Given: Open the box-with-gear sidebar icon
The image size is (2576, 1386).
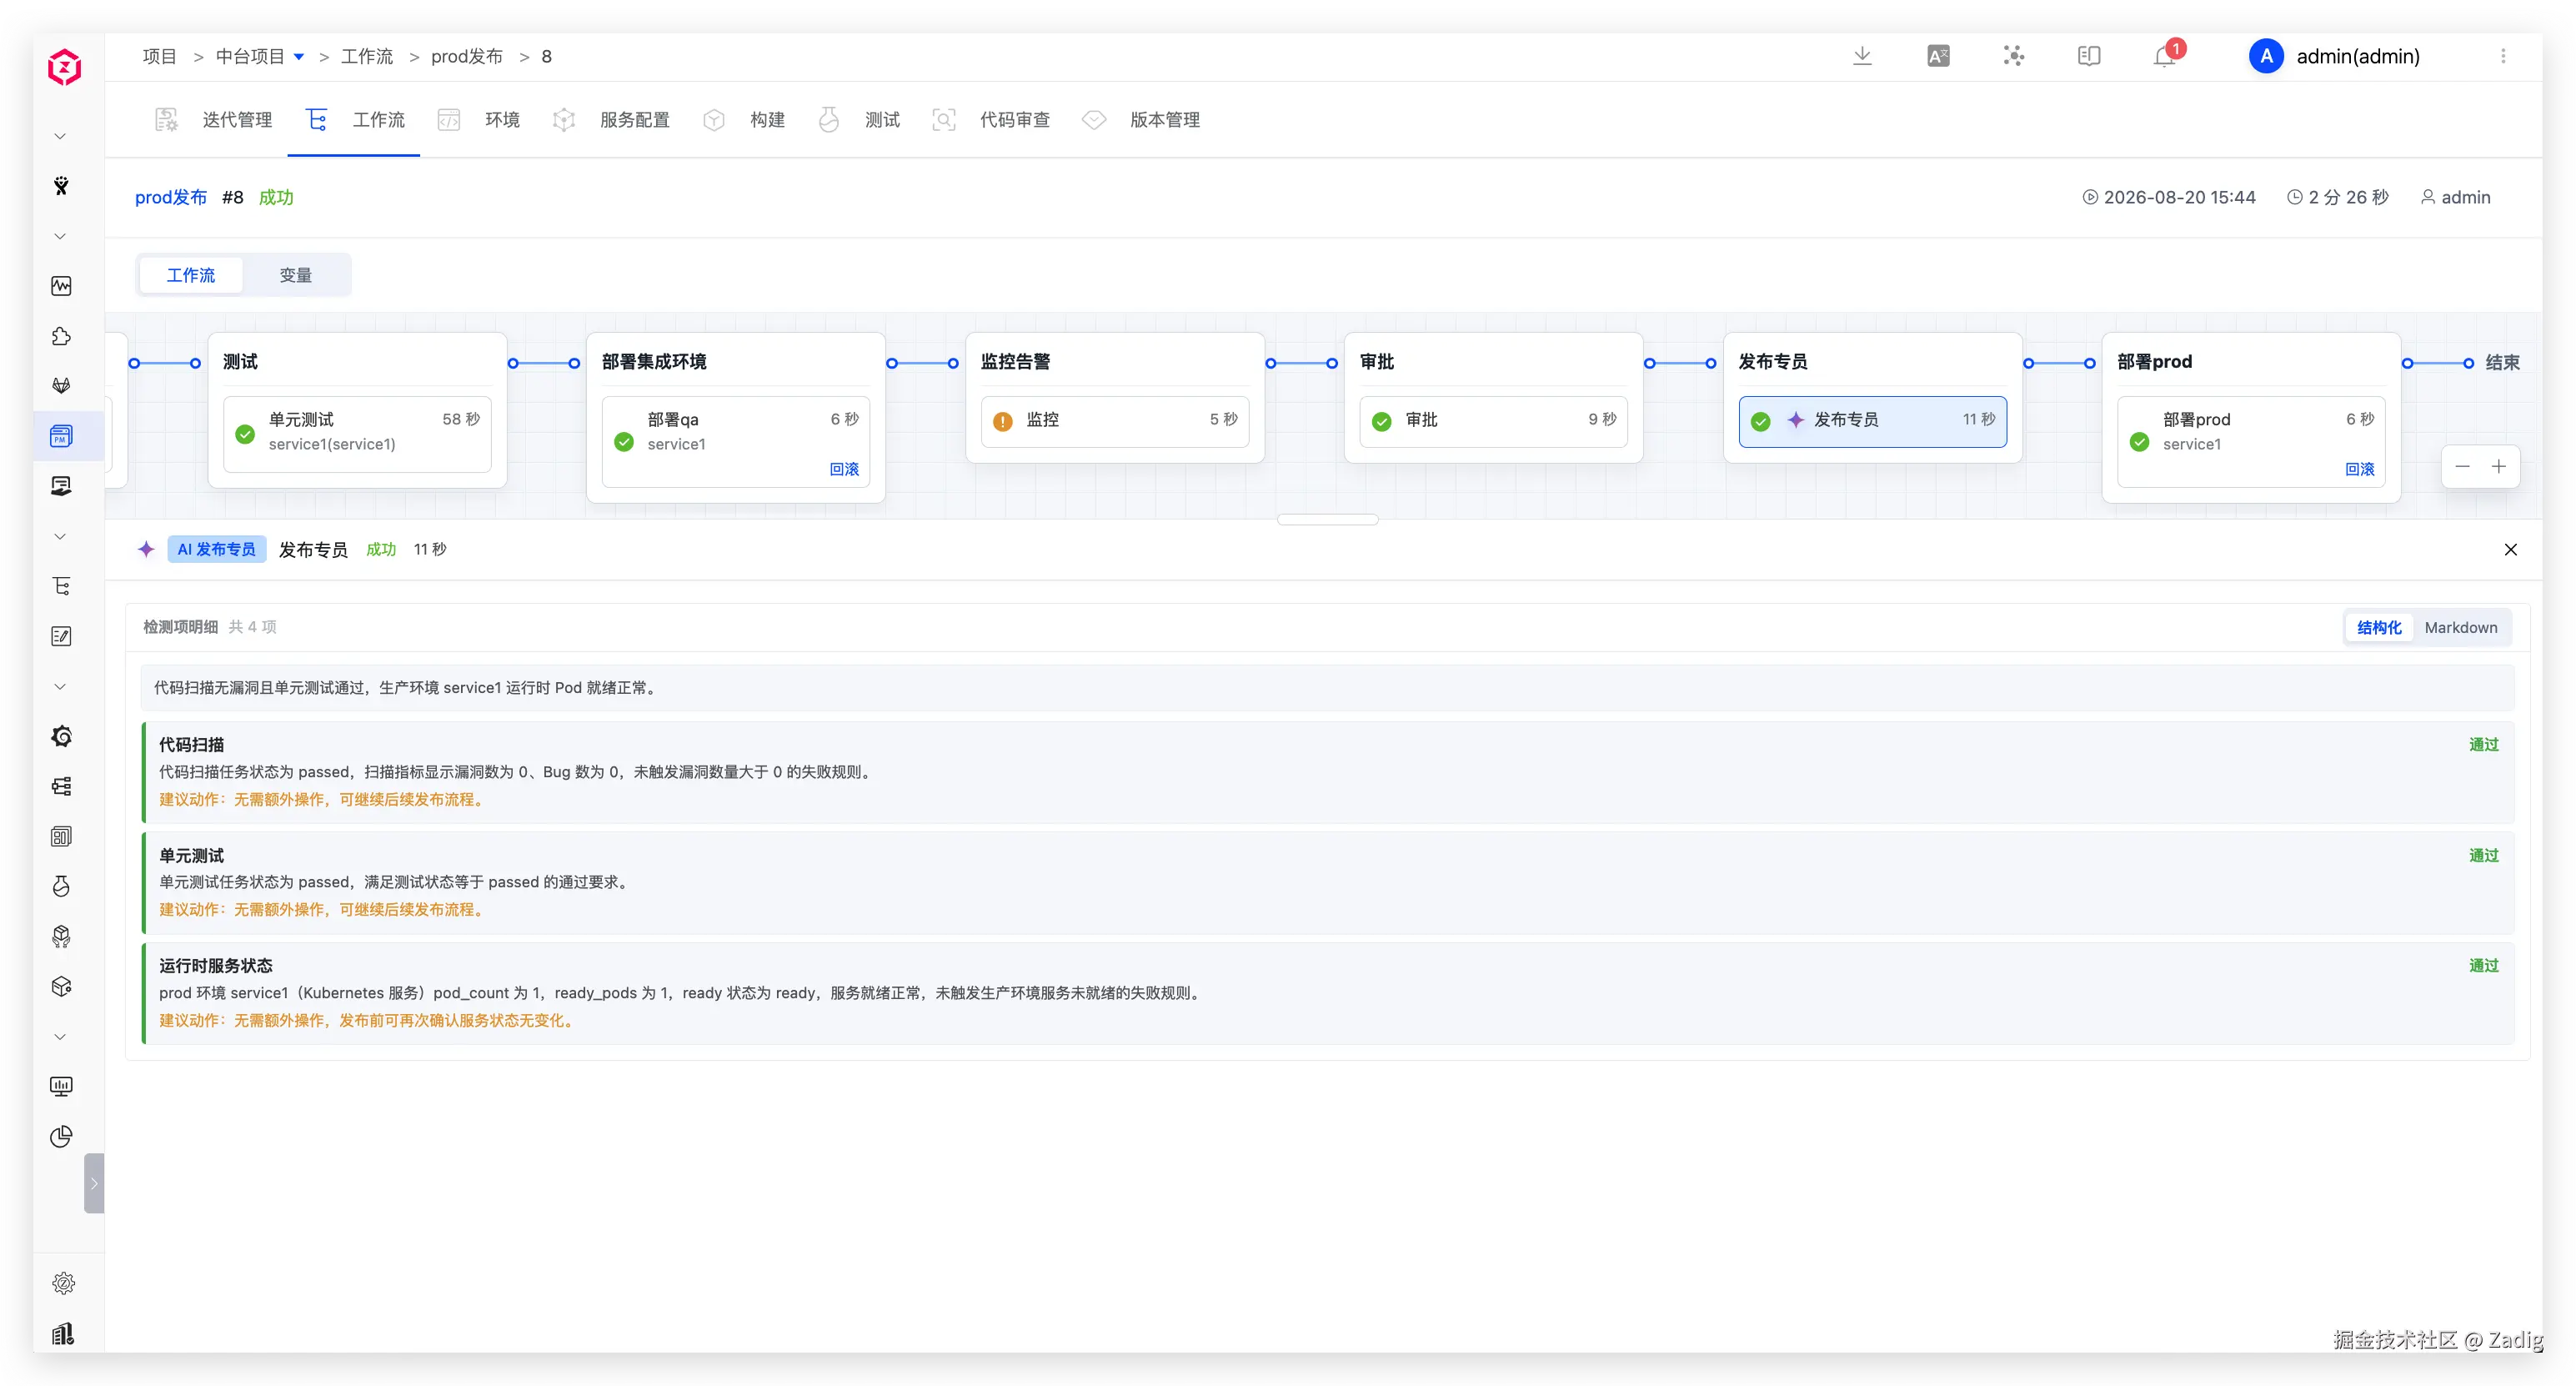Looking at the screenshot, I should pos(61,986).
